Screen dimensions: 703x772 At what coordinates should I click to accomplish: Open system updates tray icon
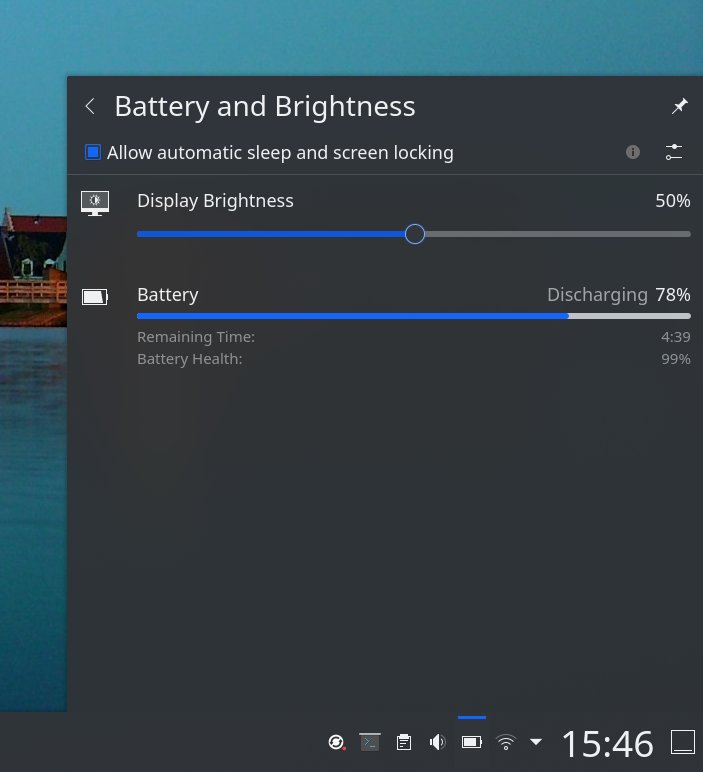point(337,742)
